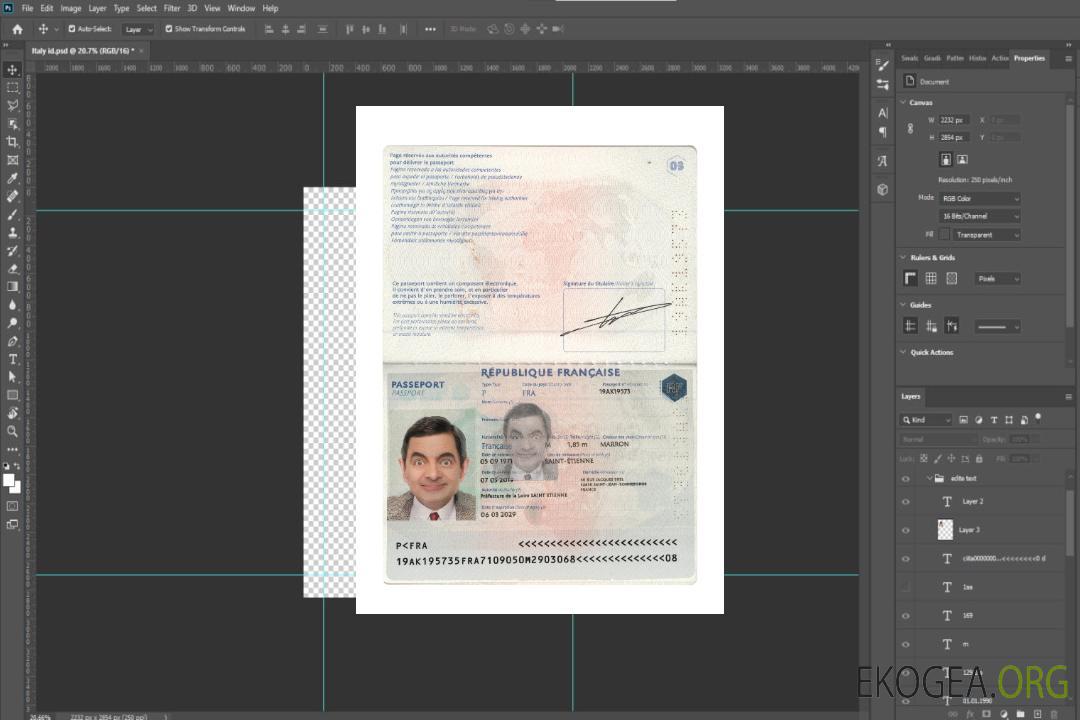Select the Rectangular Marquee tool
Viewport: 1080px width, 720px height.
tap(12, 88)
